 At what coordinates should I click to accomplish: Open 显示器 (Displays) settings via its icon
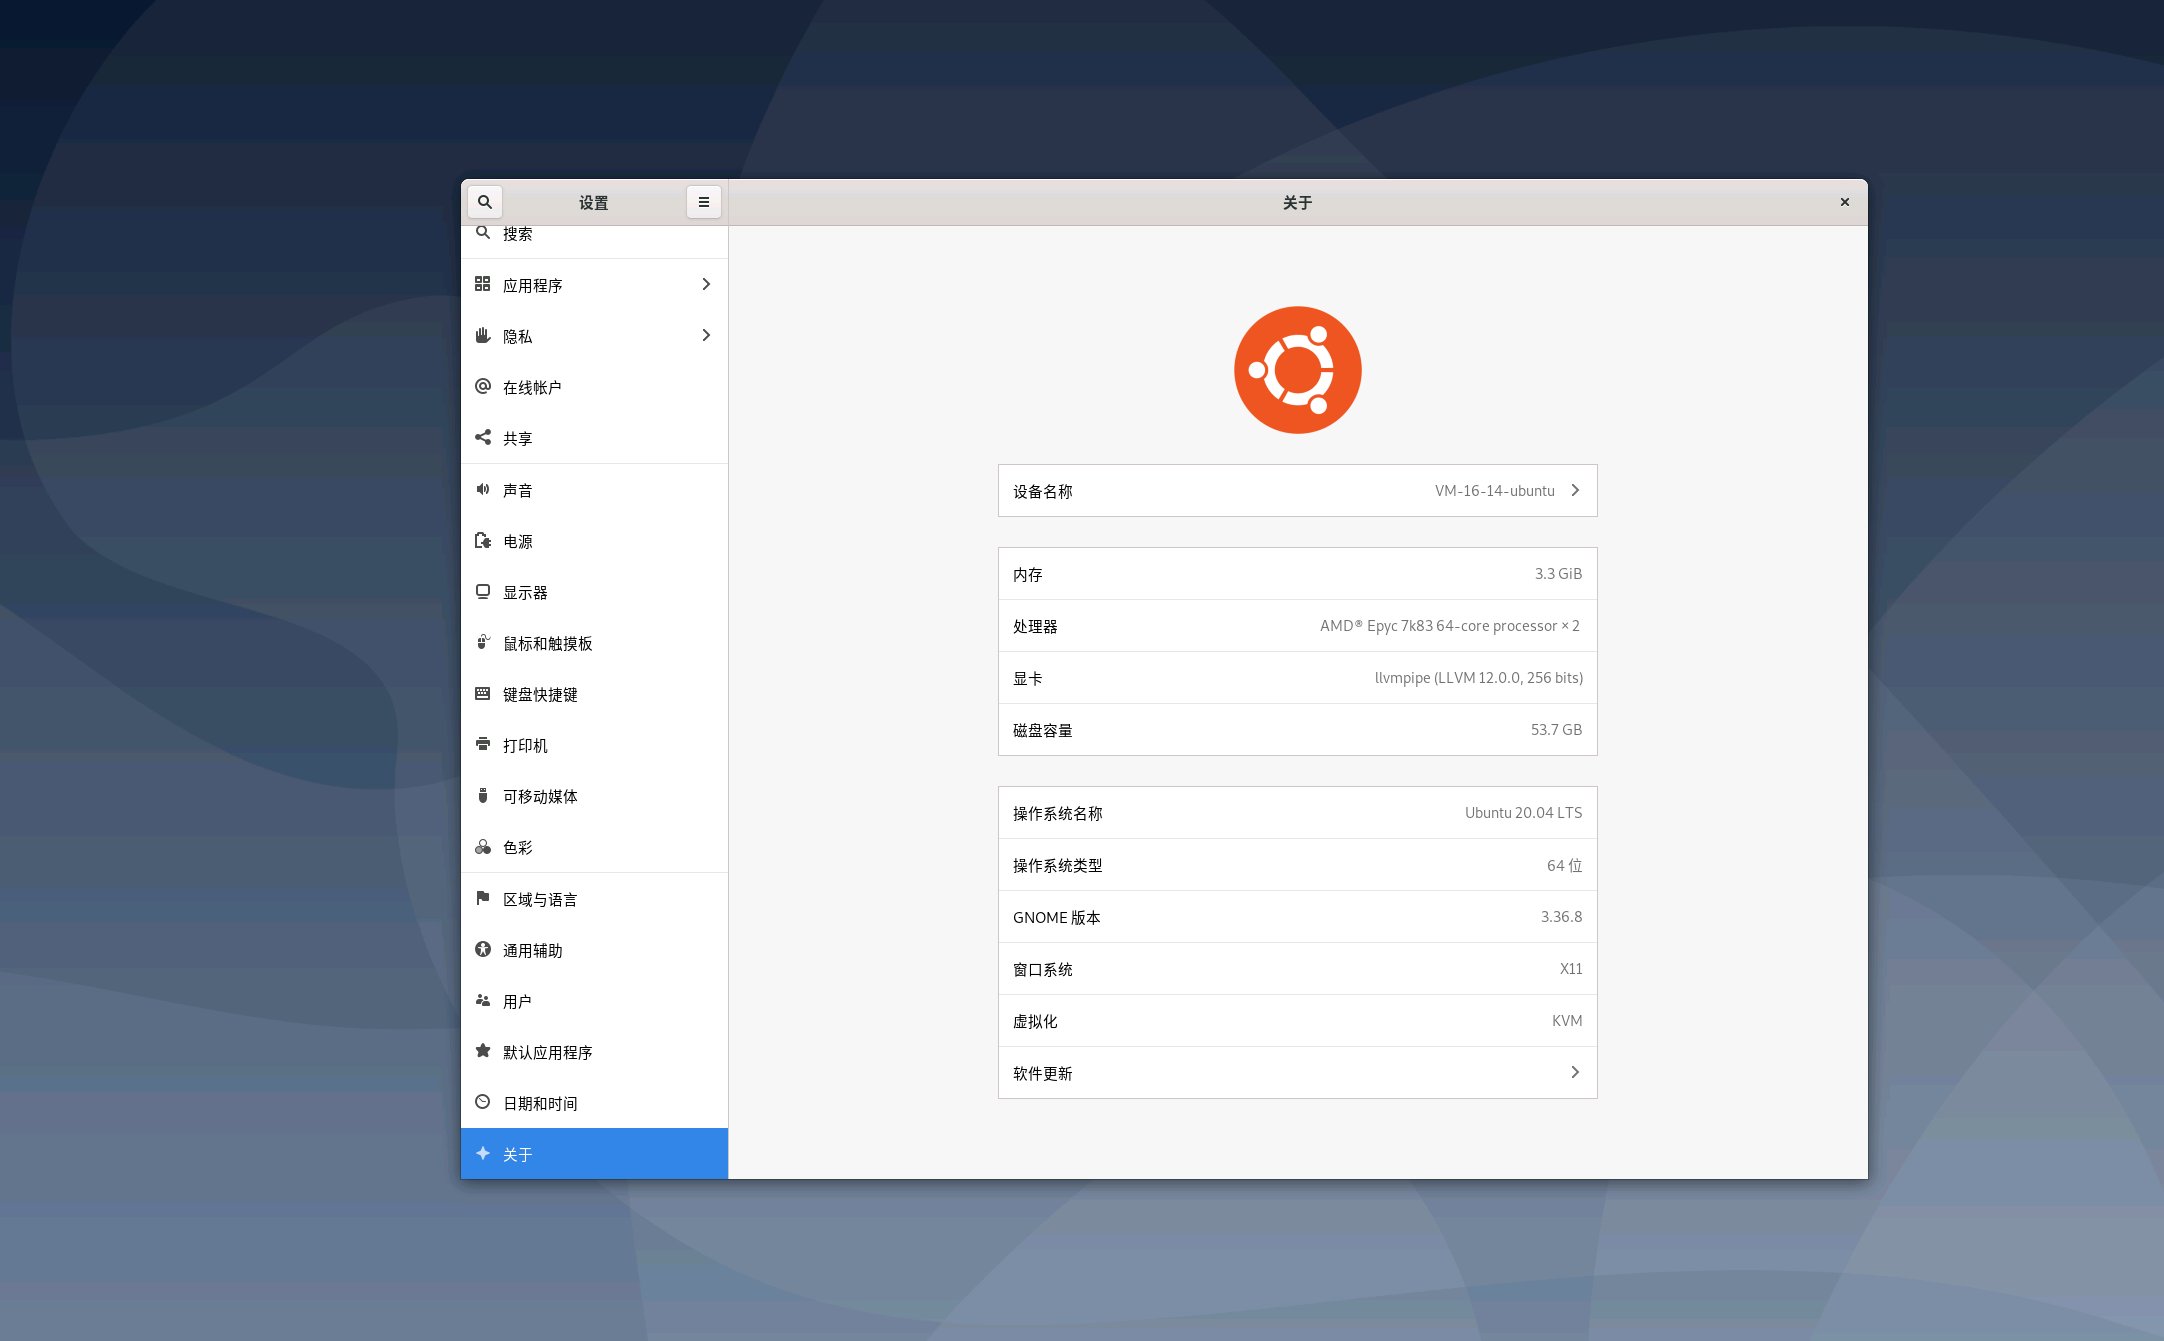[484, 592]
